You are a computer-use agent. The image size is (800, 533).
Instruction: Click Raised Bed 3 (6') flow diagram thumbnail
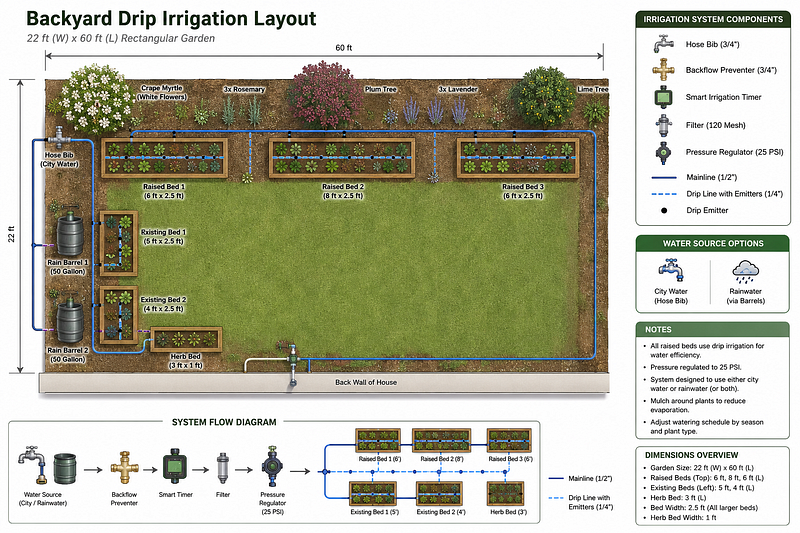click(510, 440)
